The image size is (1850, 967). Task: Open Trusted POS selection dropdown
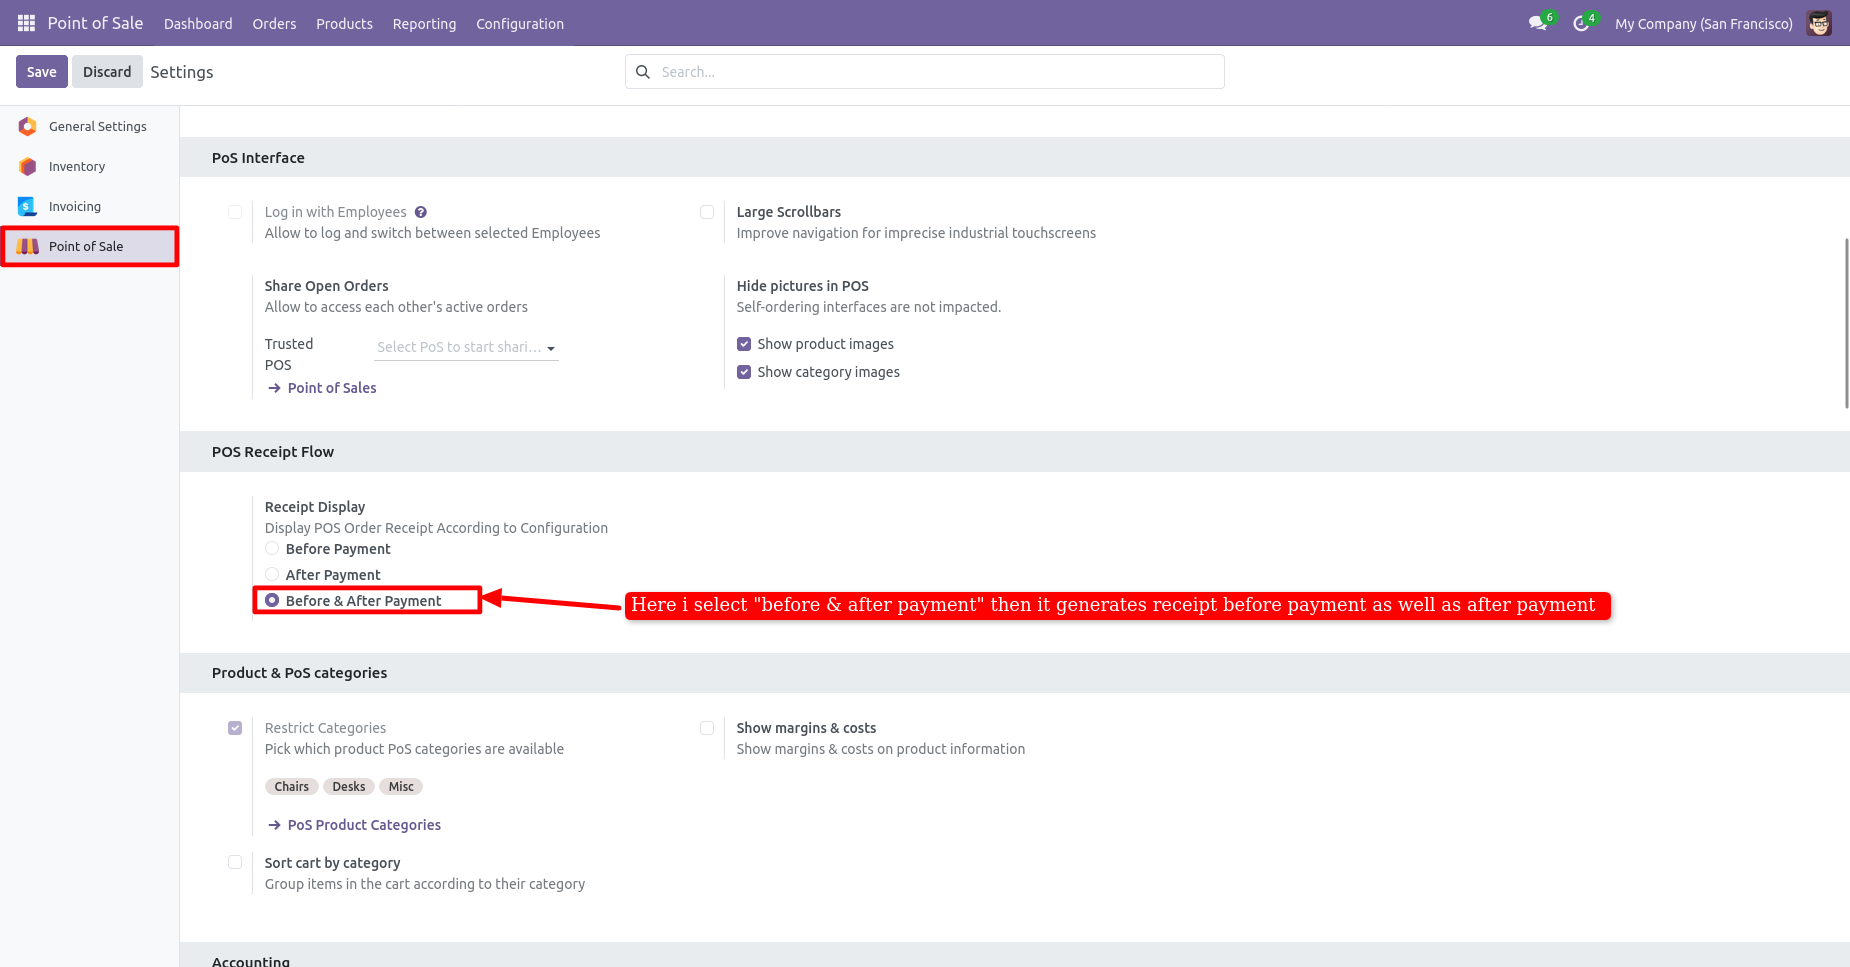coord(466,347)
